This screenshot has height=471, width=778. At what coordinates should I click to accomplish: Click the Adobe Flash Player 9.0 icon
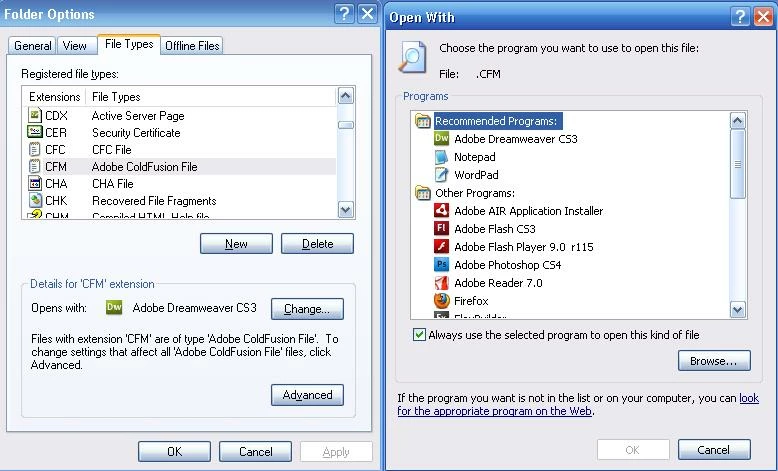(x=441, y=247)
